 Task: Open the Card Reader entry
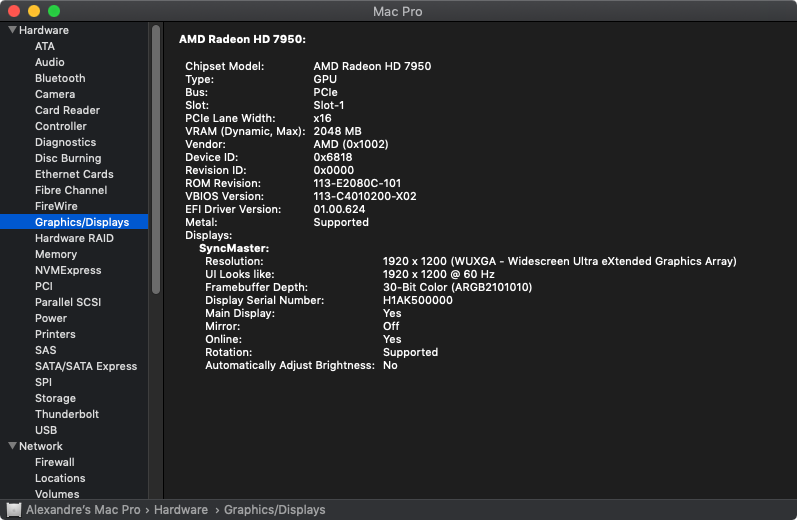[67, 110]
